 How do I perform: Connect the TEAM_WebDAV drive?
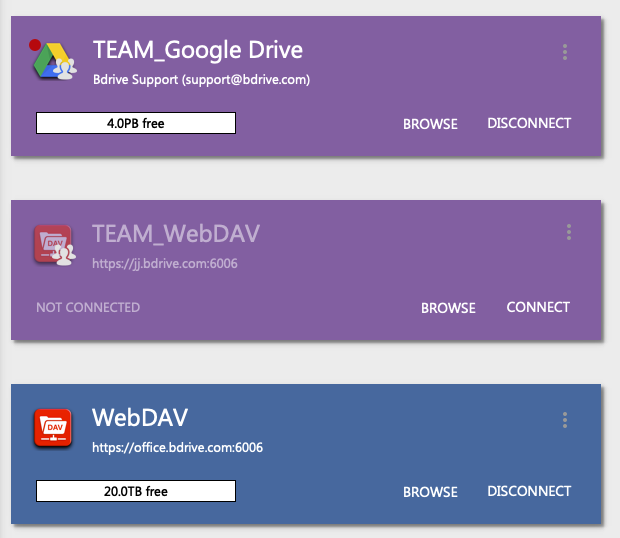538,307
